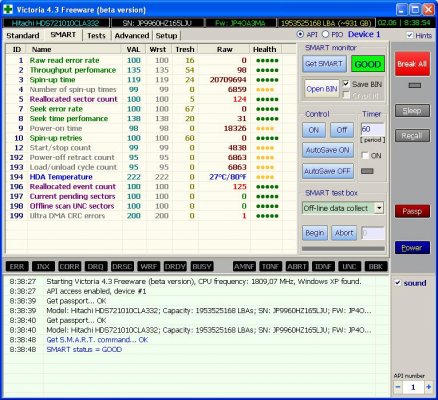Click the DRSC status indicator
This screenshot has height=400, width=438.
click(122, 266)
